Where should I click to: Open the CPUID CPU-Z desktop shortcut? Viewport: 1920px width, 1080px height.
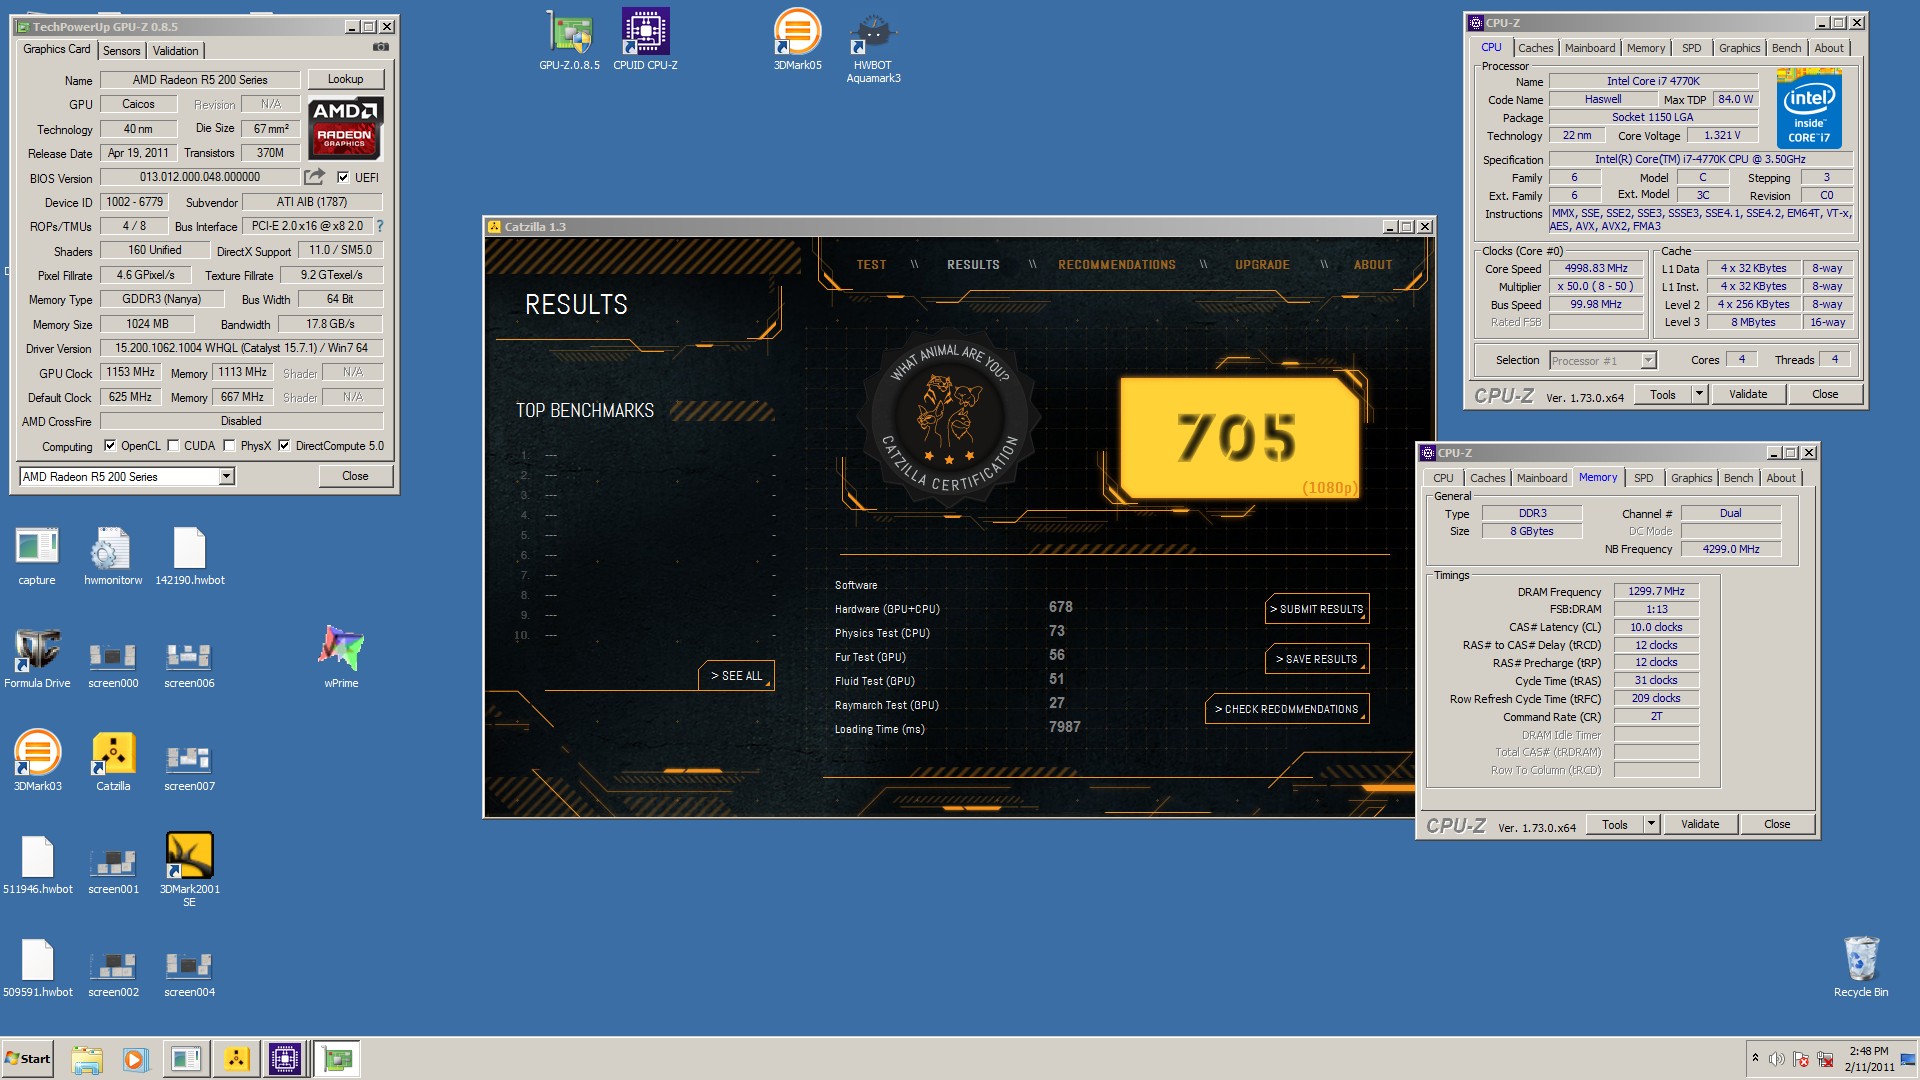coord(645,40)
